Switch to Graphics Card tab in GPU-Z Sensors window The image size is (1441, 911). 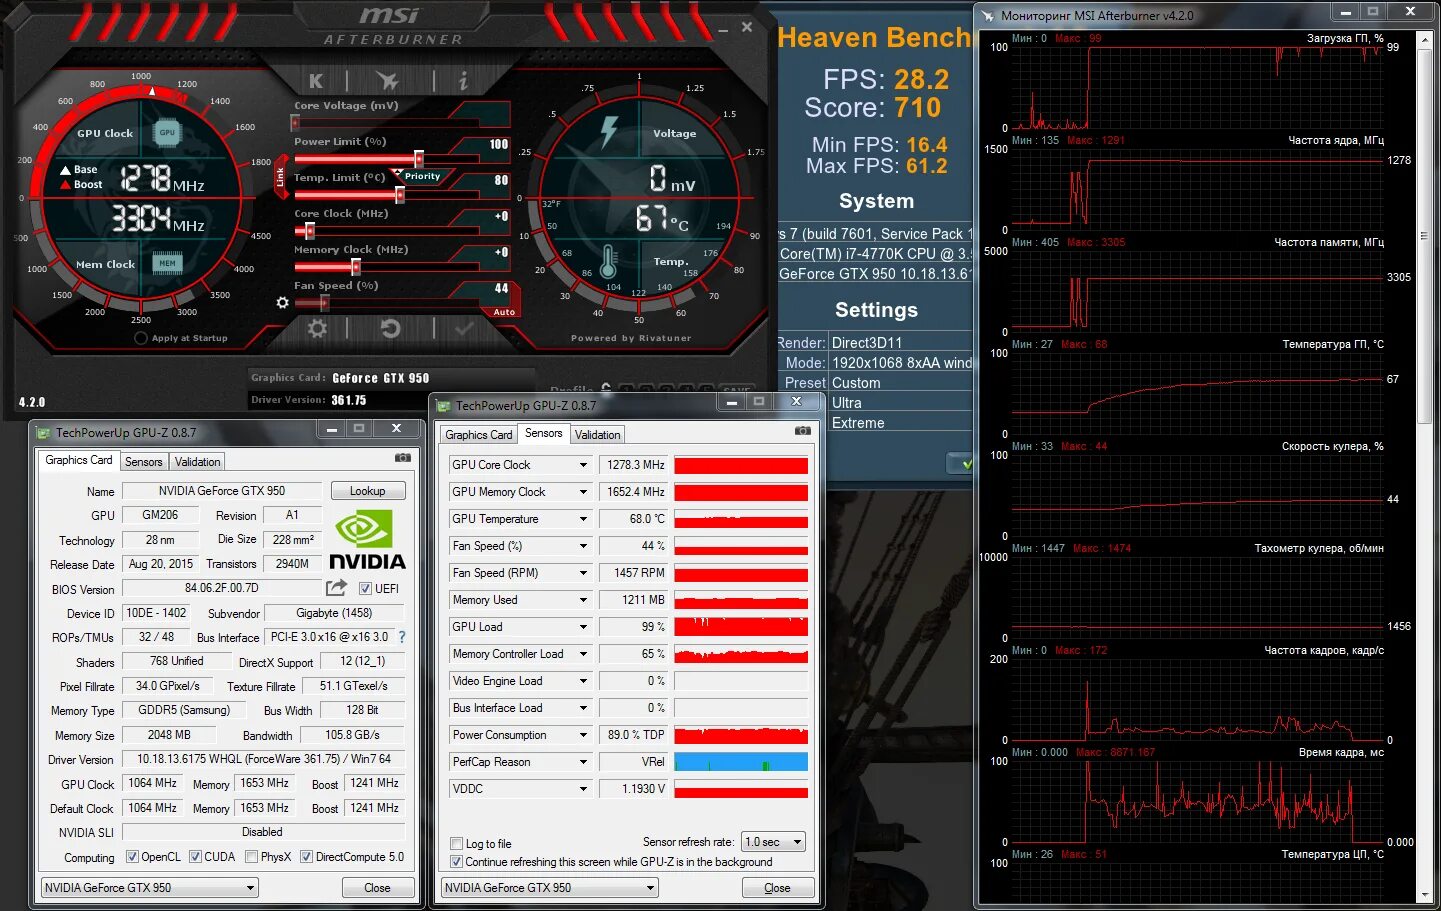pos(479,435)
